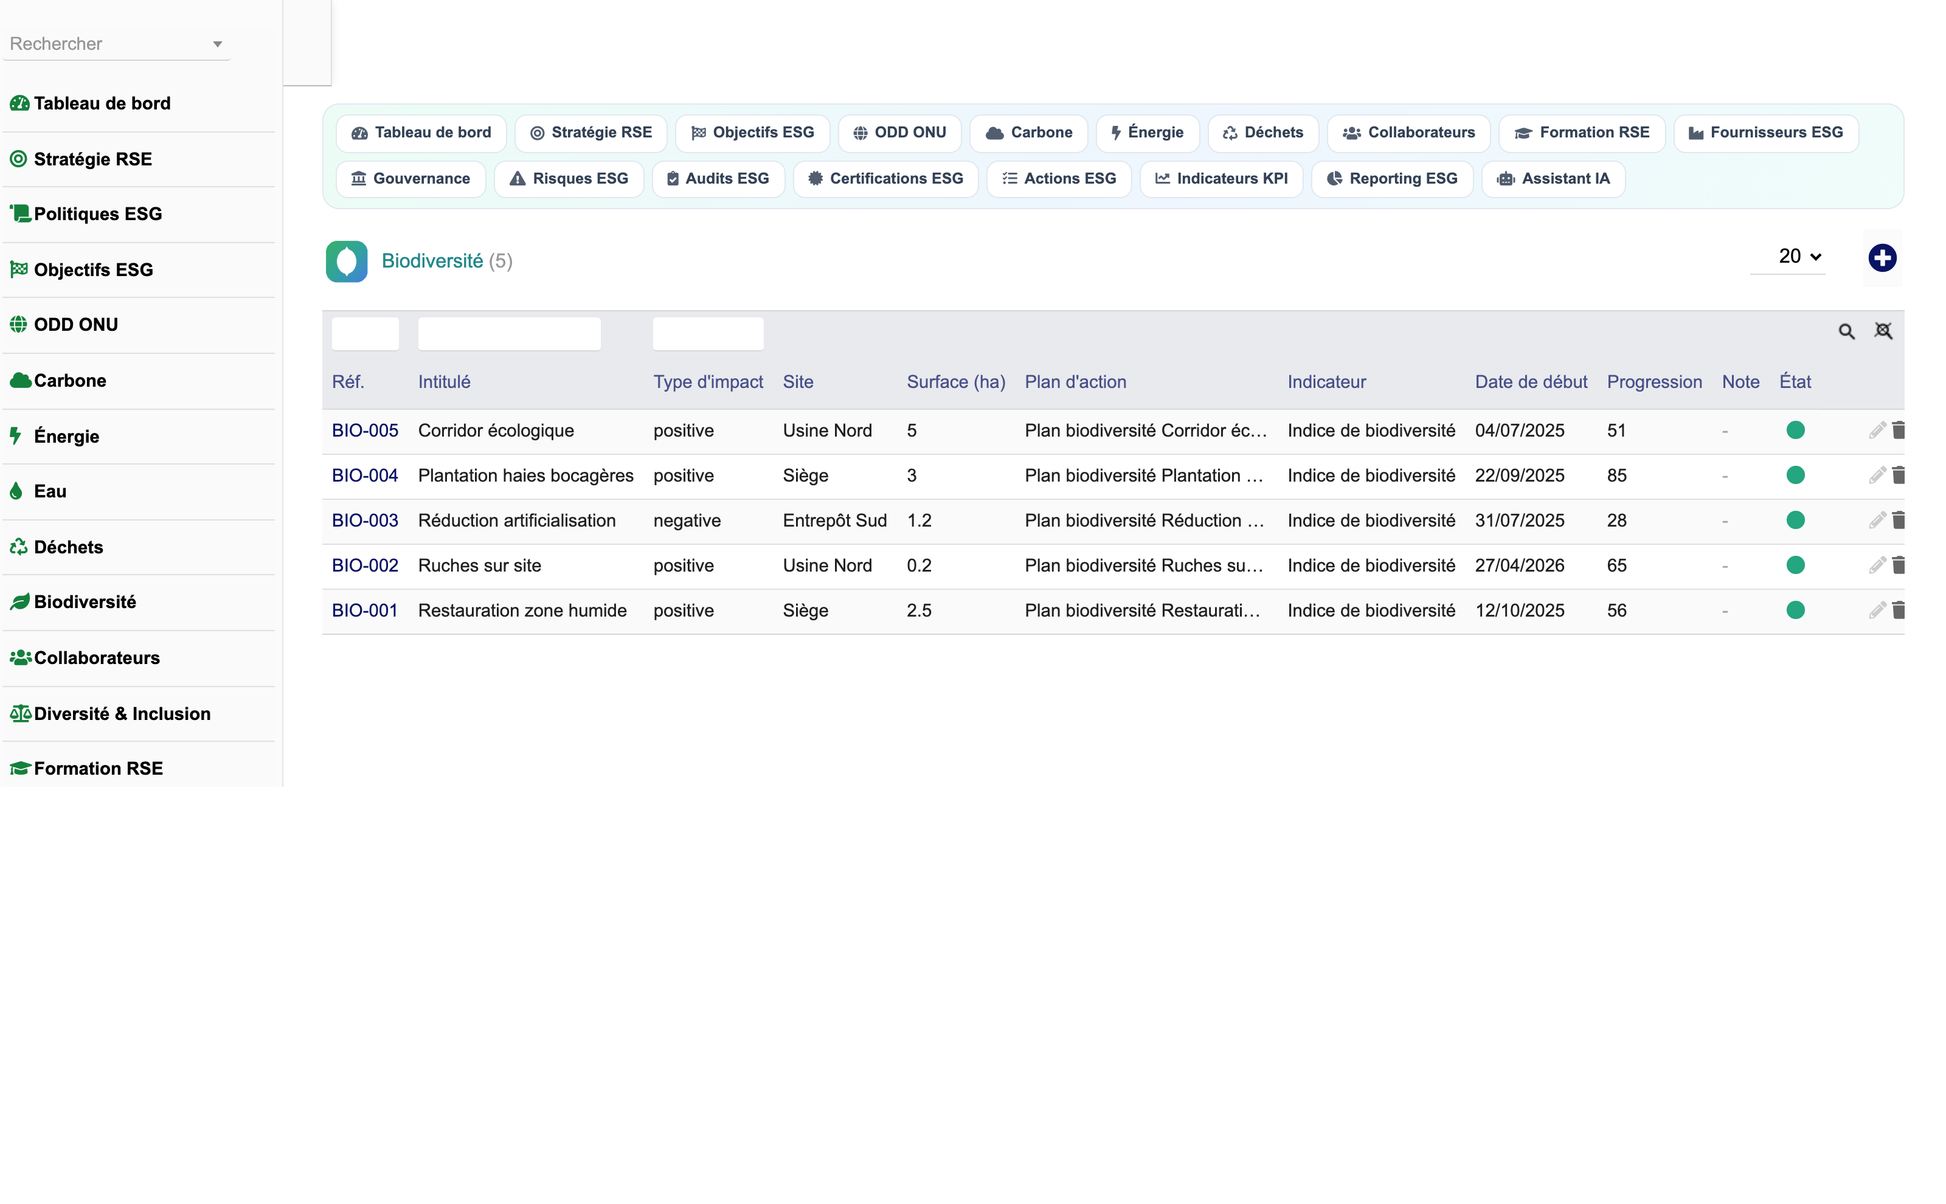1946x1204 pixels.
Task: Click the blue add record plus icon
Action: pos(1882,258)
